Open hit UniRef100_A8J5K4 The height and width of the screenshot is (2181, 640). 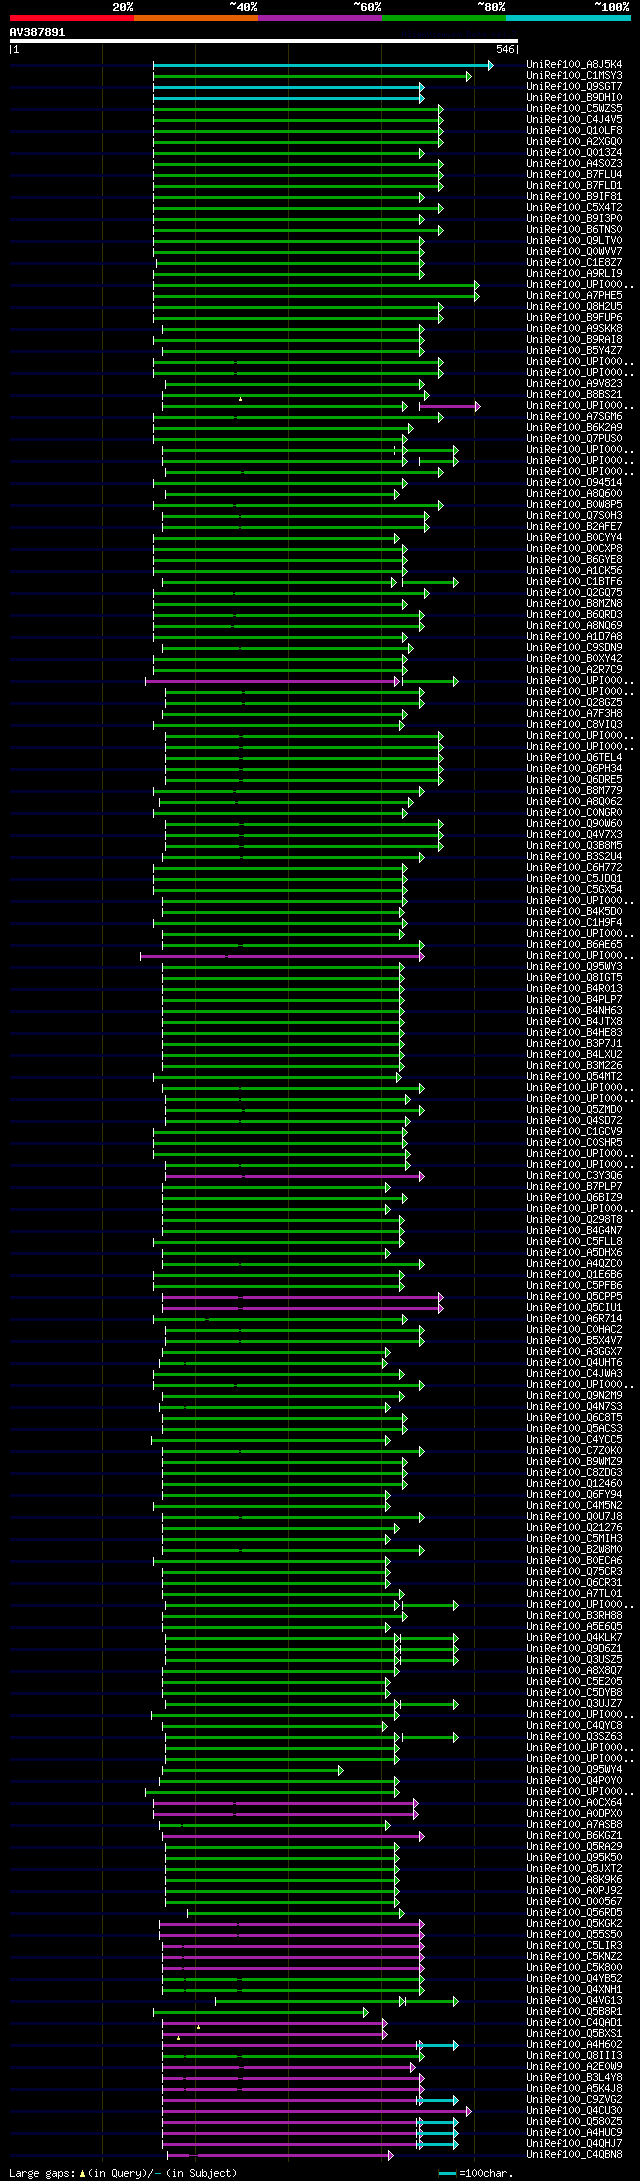574,65
